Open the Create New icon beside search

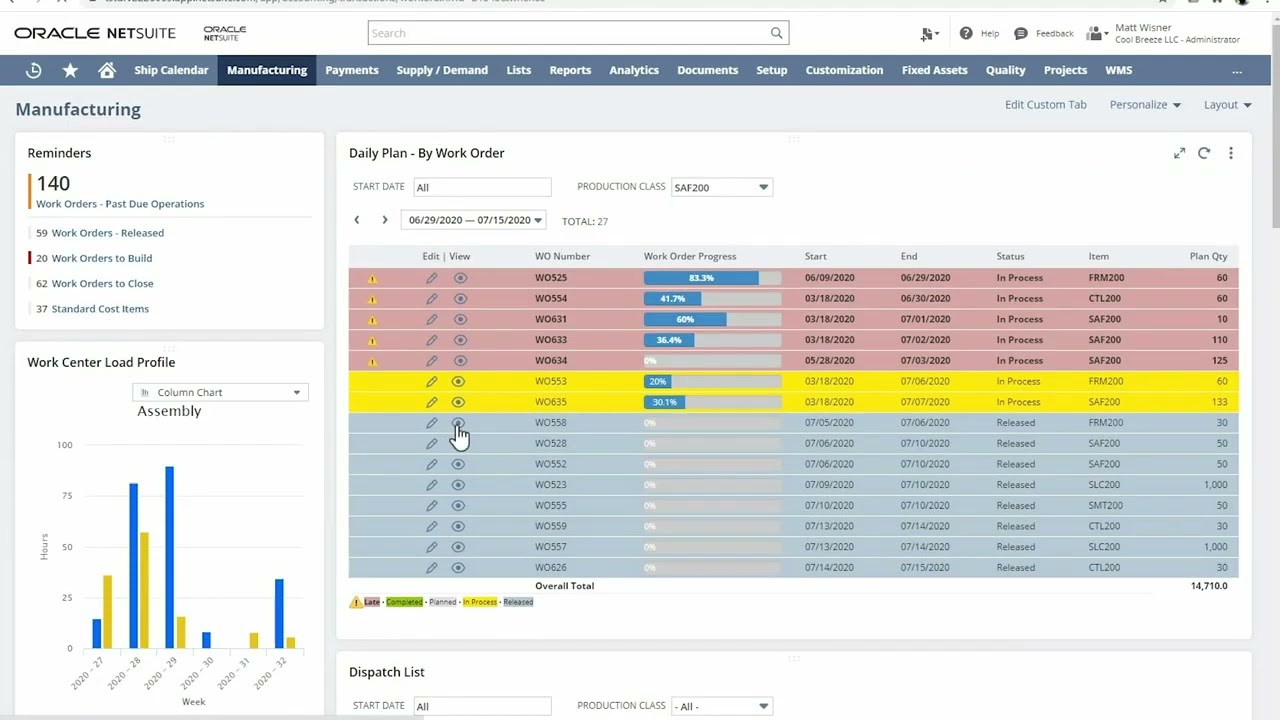[x=929, y=34]
